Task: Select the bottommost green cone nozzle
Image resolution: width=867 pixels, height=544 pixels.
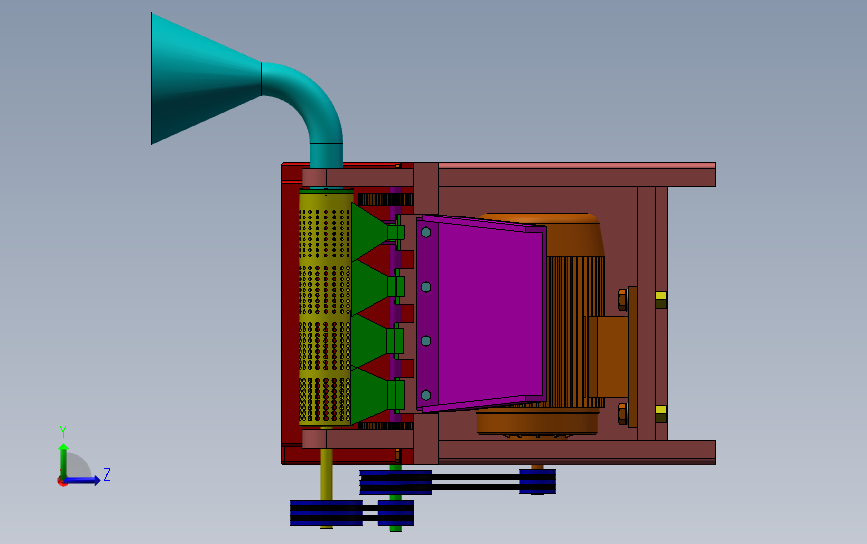Action: pos(369,395)
